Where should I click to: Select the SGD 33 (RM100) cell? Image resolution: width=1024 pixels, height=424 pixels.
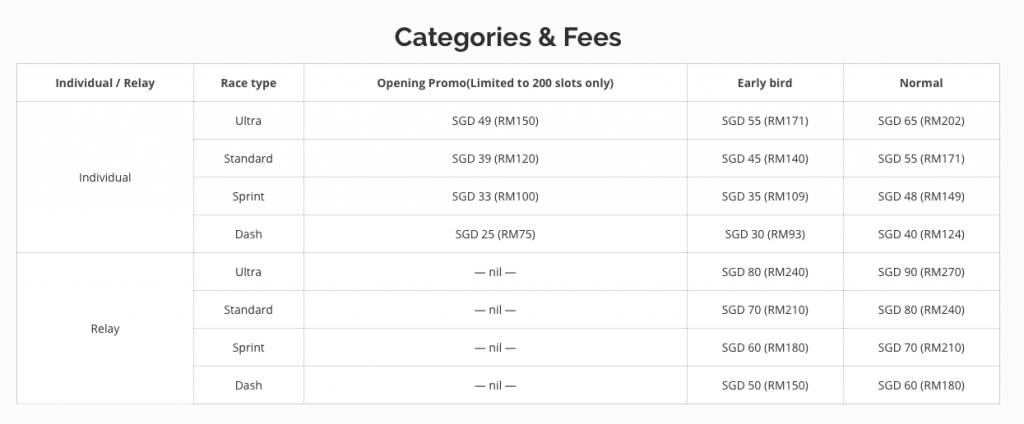point(495,197)
